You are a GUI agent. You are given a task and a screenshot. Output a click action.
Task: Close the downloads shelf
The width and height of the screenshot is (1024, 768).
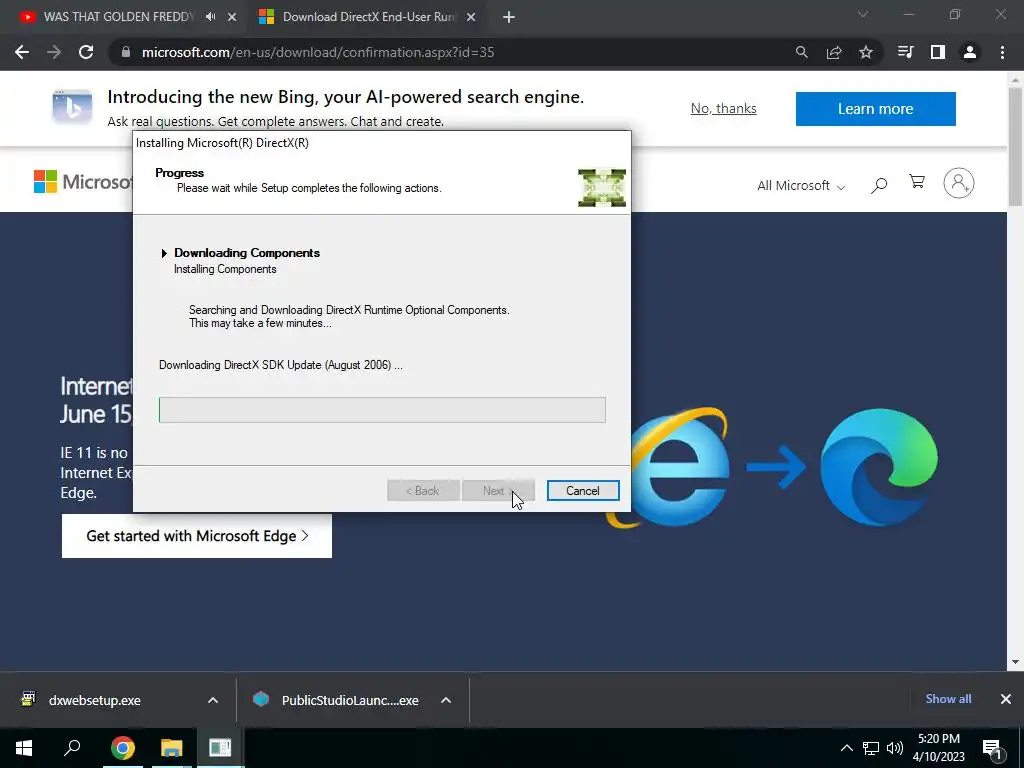pyautogui.click(x=1006, y=699)
